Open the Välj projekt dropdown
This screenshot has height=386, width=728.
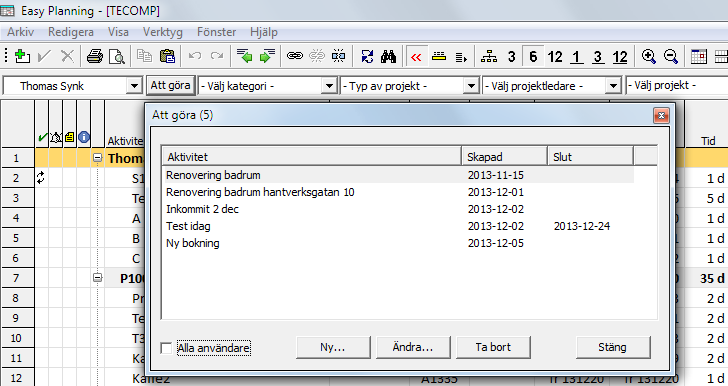click(677, 85)
